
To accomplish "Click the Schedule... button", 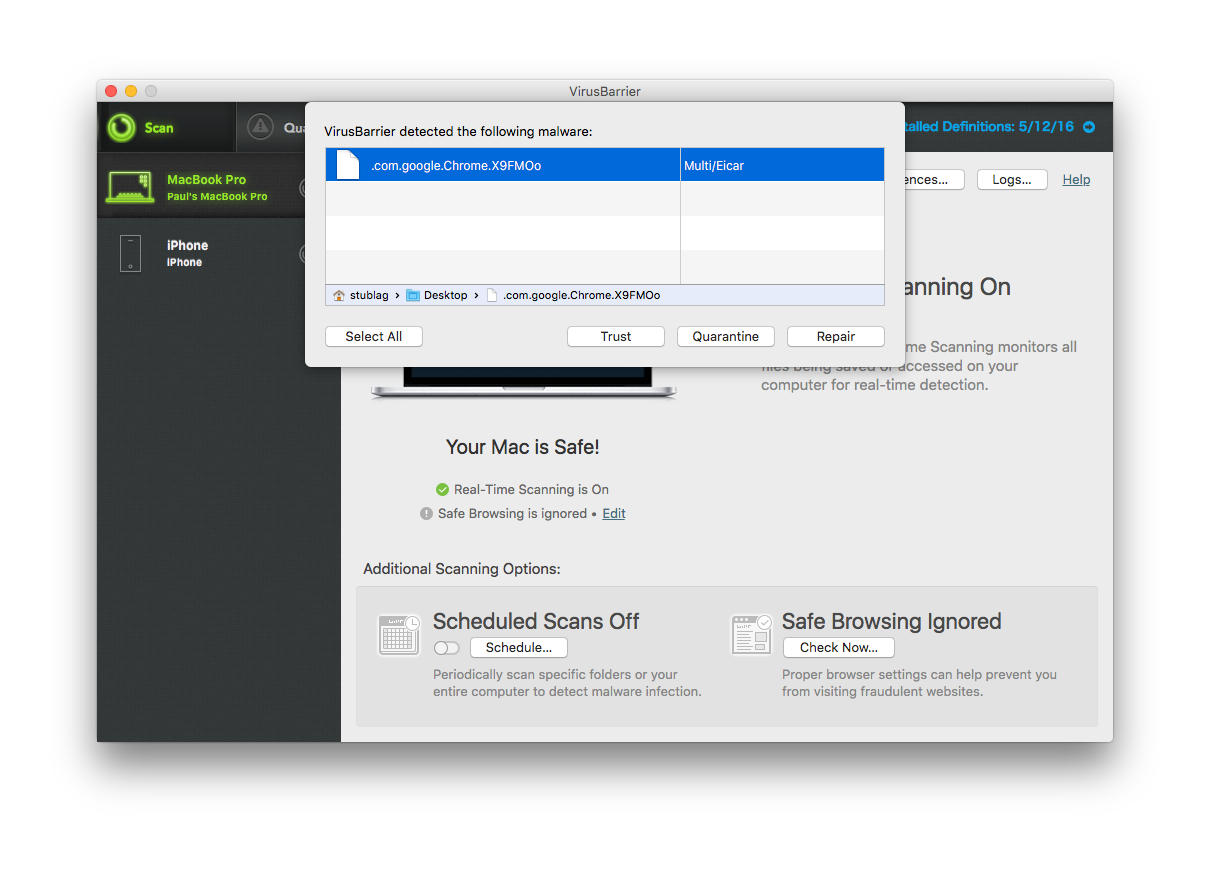I will pos(519,648).
